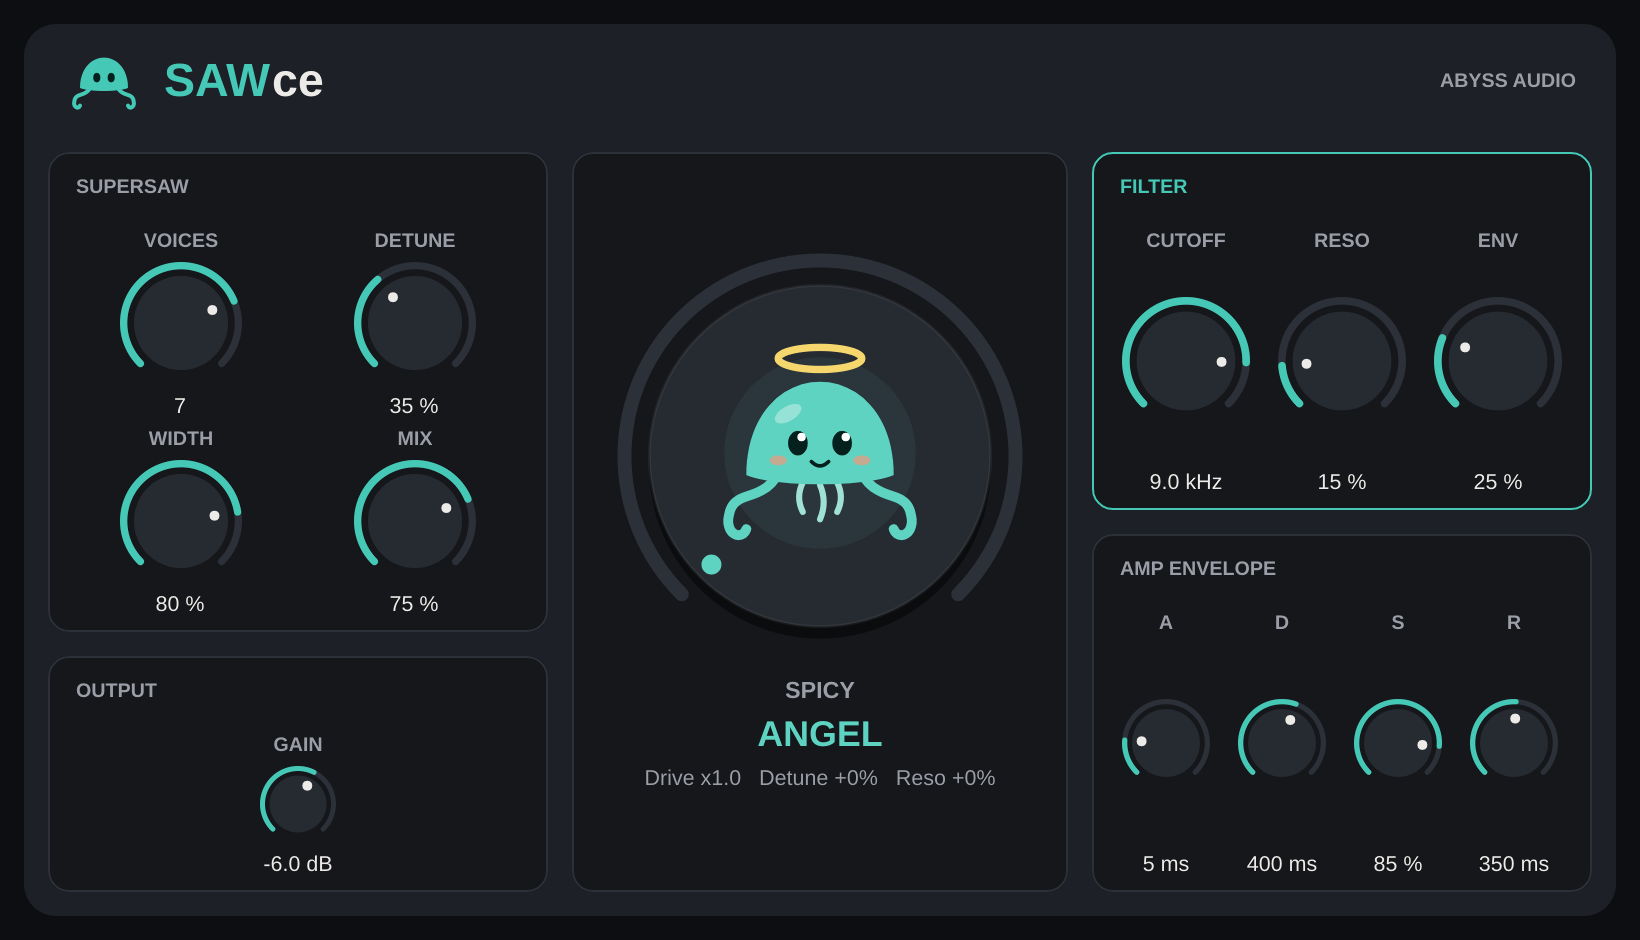Click the ABYSS AUDIO brand text

click(1507, 80)
